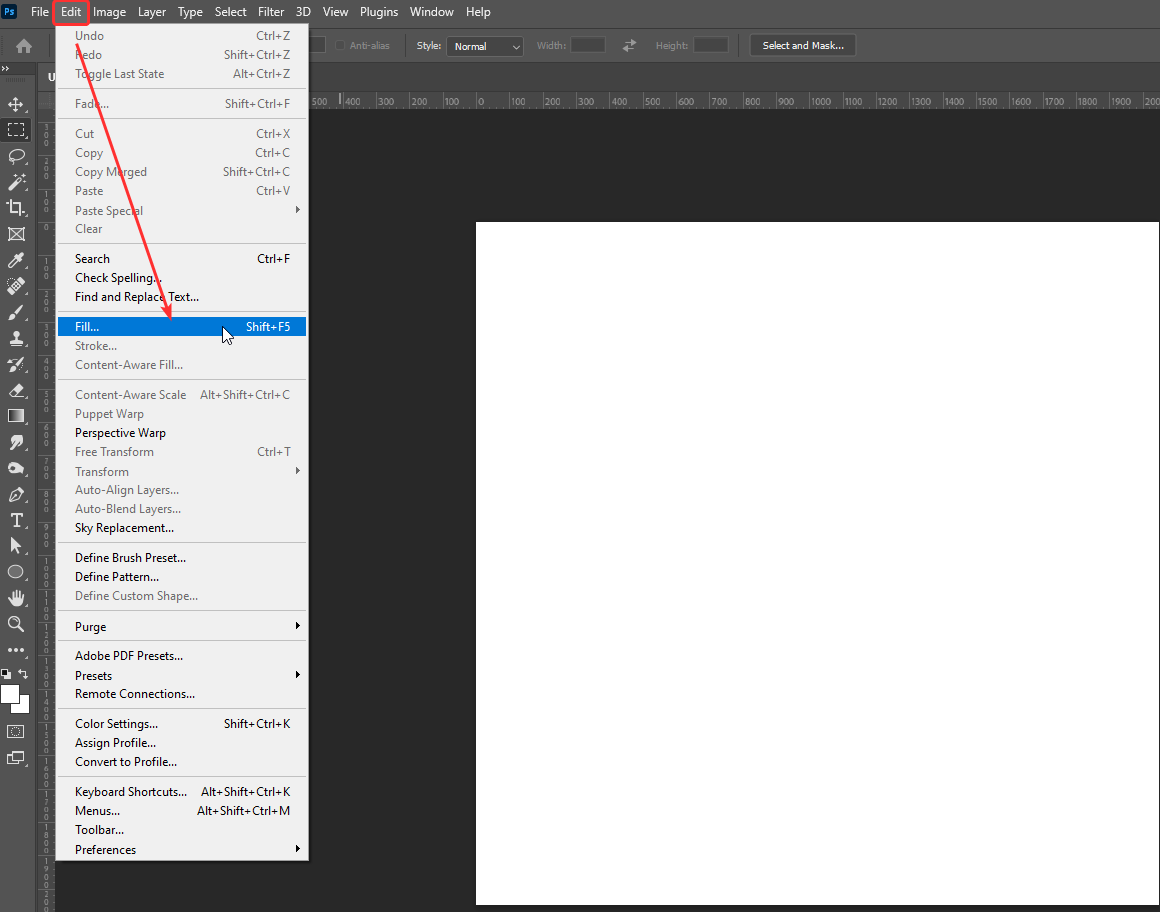Select the Pen tool

tap(16, 494)
